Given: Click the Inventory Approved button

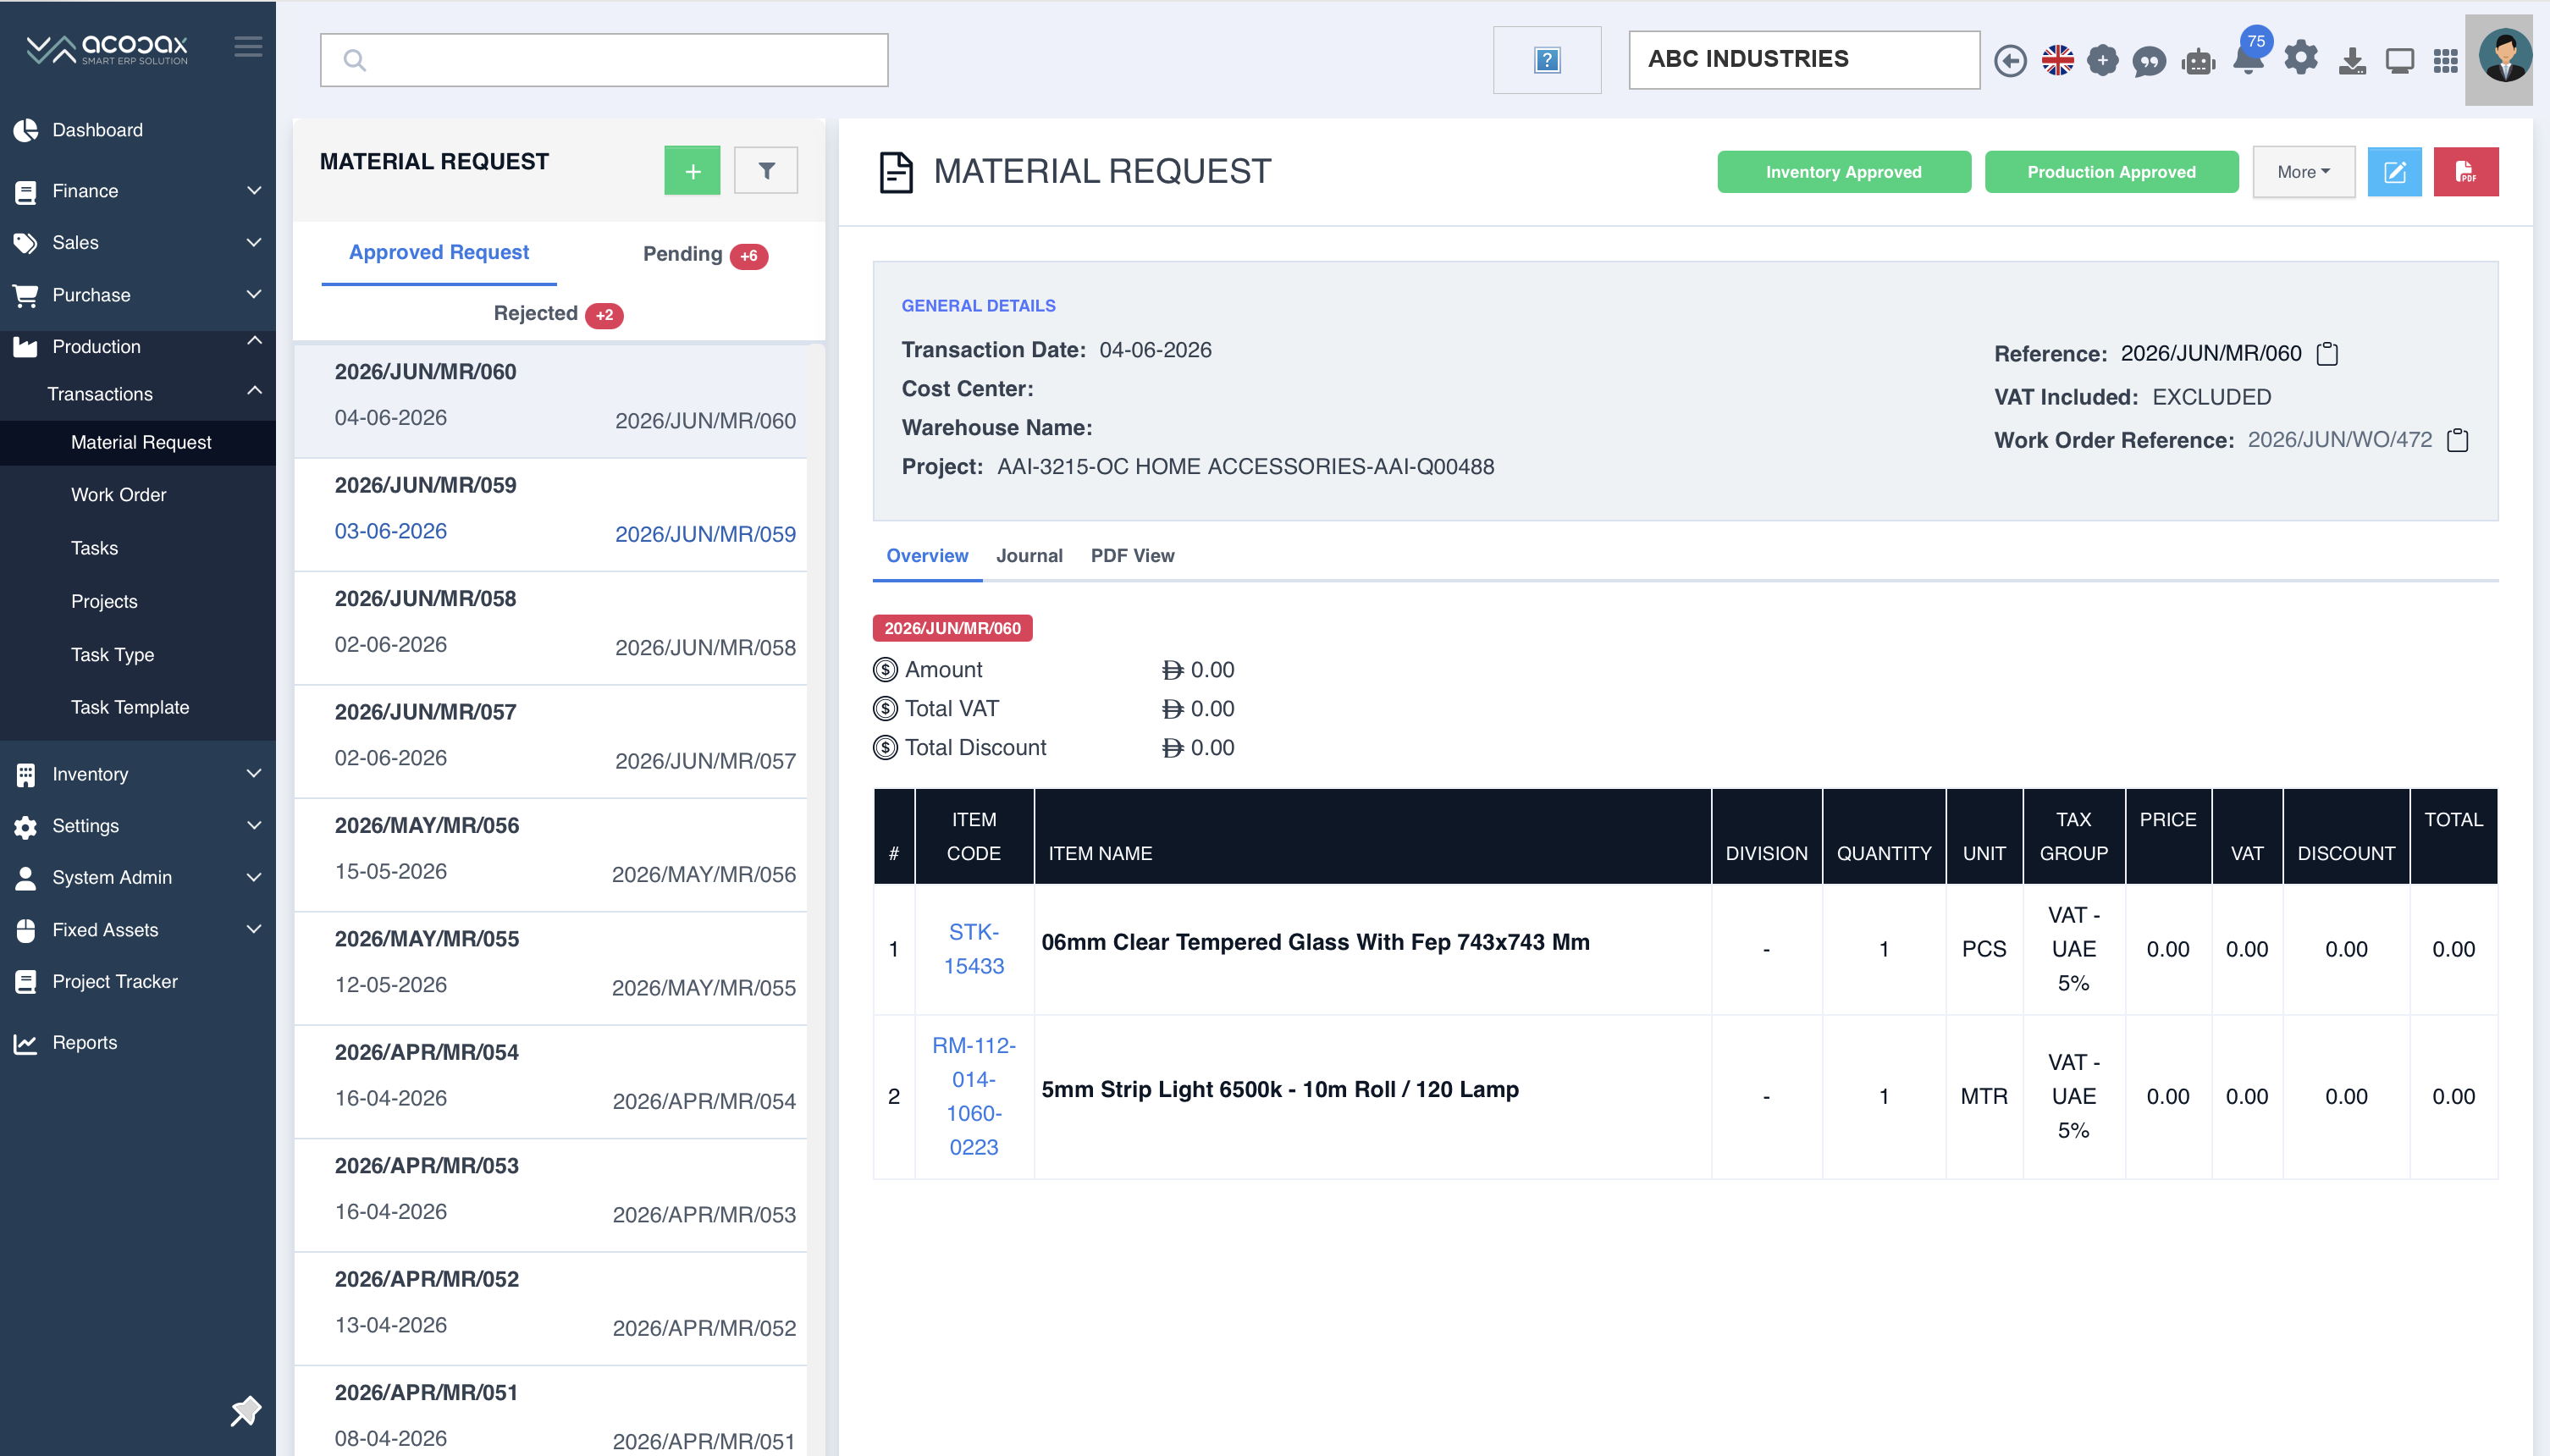Looking at the screenshot, I should 1843,172.
